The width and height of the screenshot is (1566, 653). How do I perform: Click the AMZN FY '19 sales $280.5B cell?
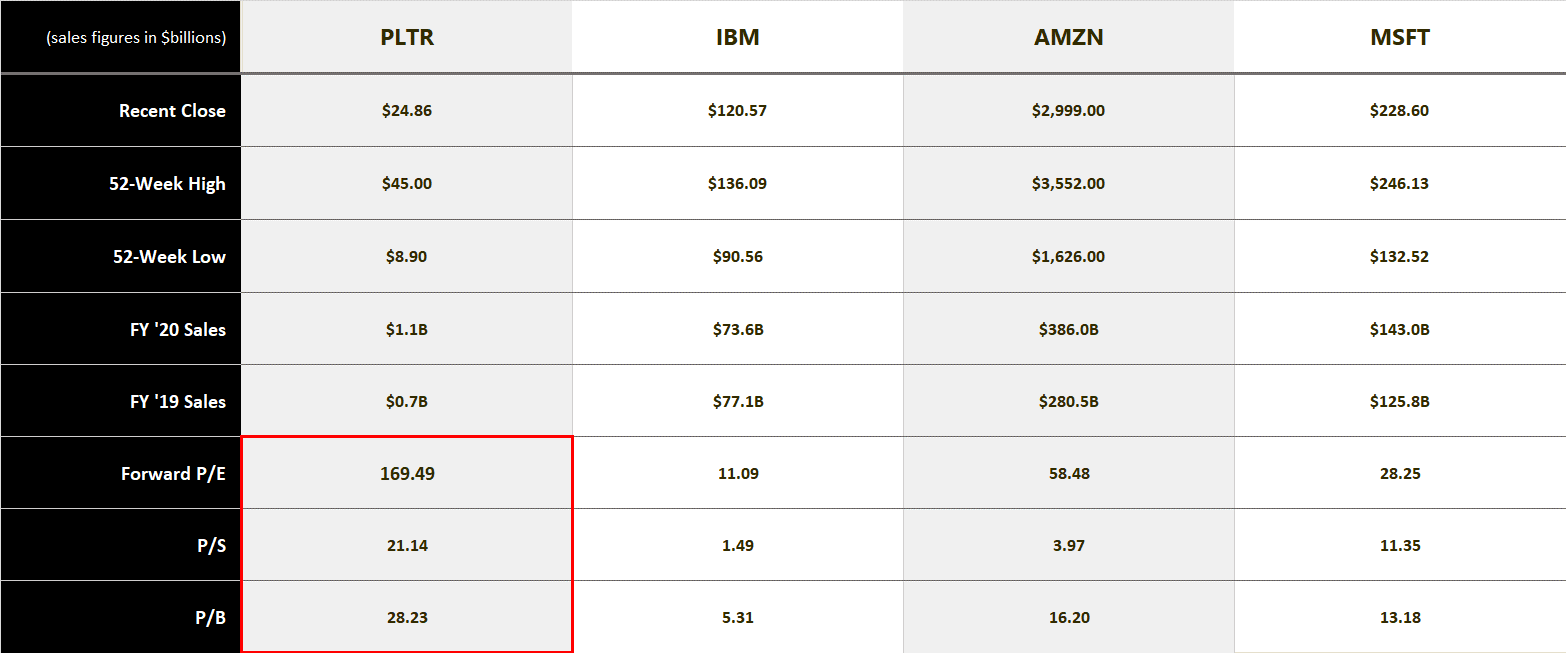point(1068,402)
